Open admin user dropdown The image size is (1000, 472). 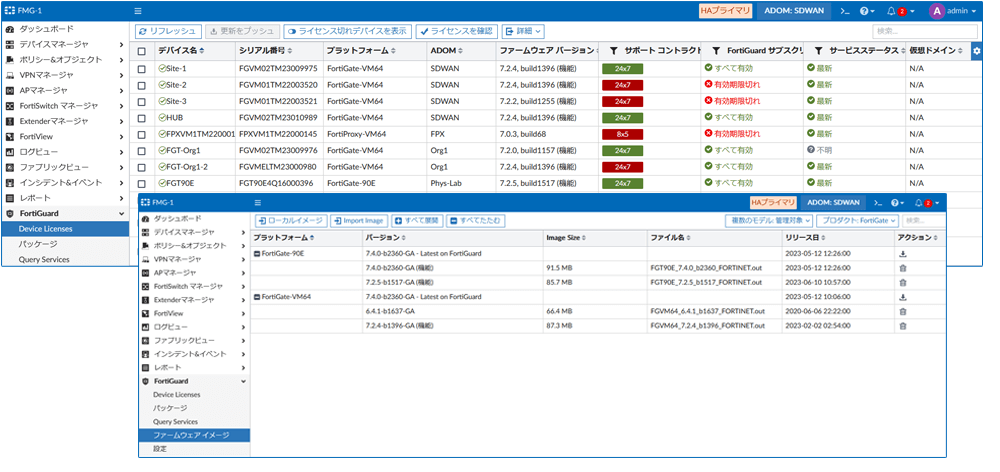pyautogui.click(x=961, y=11)
